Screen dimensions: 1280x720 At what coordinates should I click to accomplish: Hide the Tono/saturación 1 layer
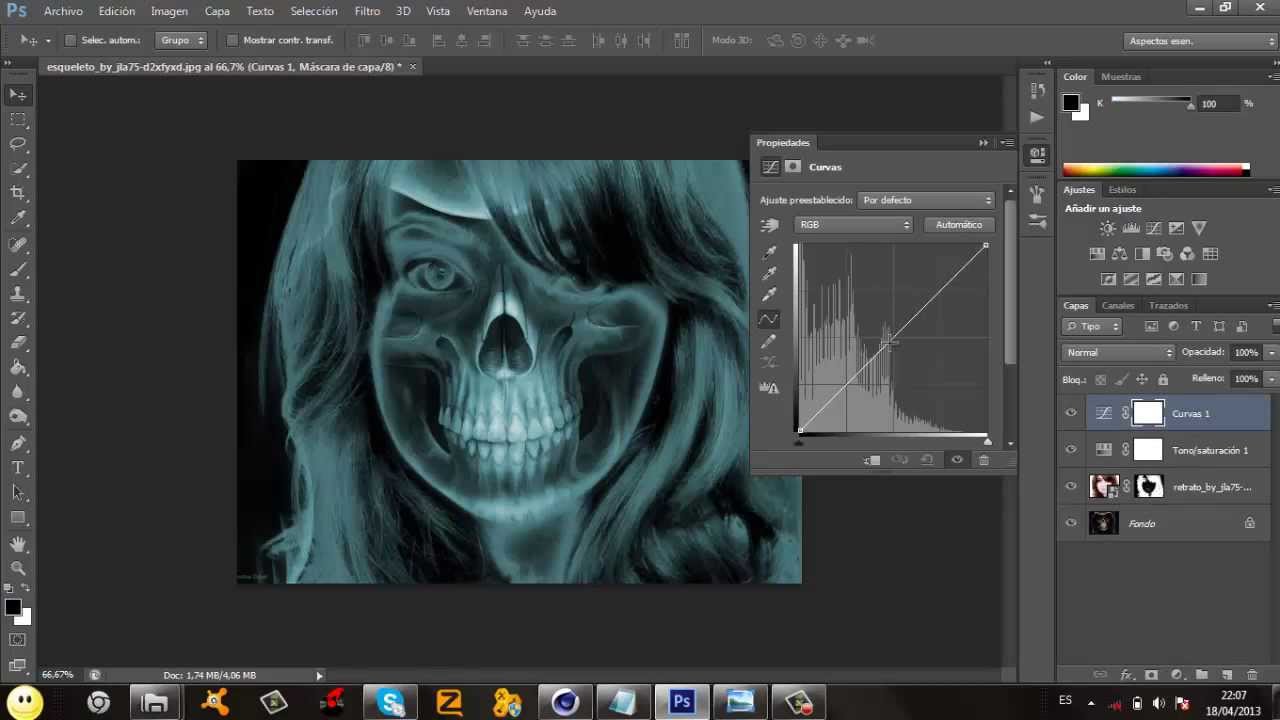[x=1071, y=450]
